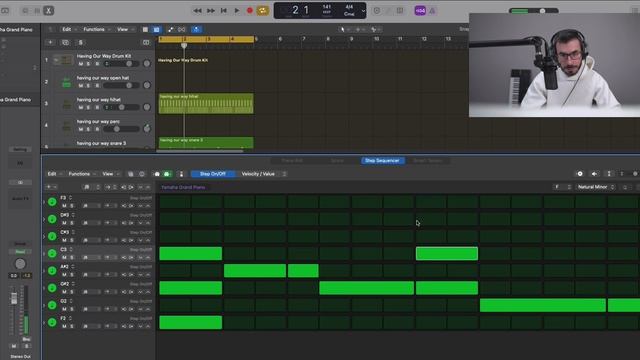Expand the D#3 row disclosure triangle
Screen dimensions: 640x360
[44, 219]
